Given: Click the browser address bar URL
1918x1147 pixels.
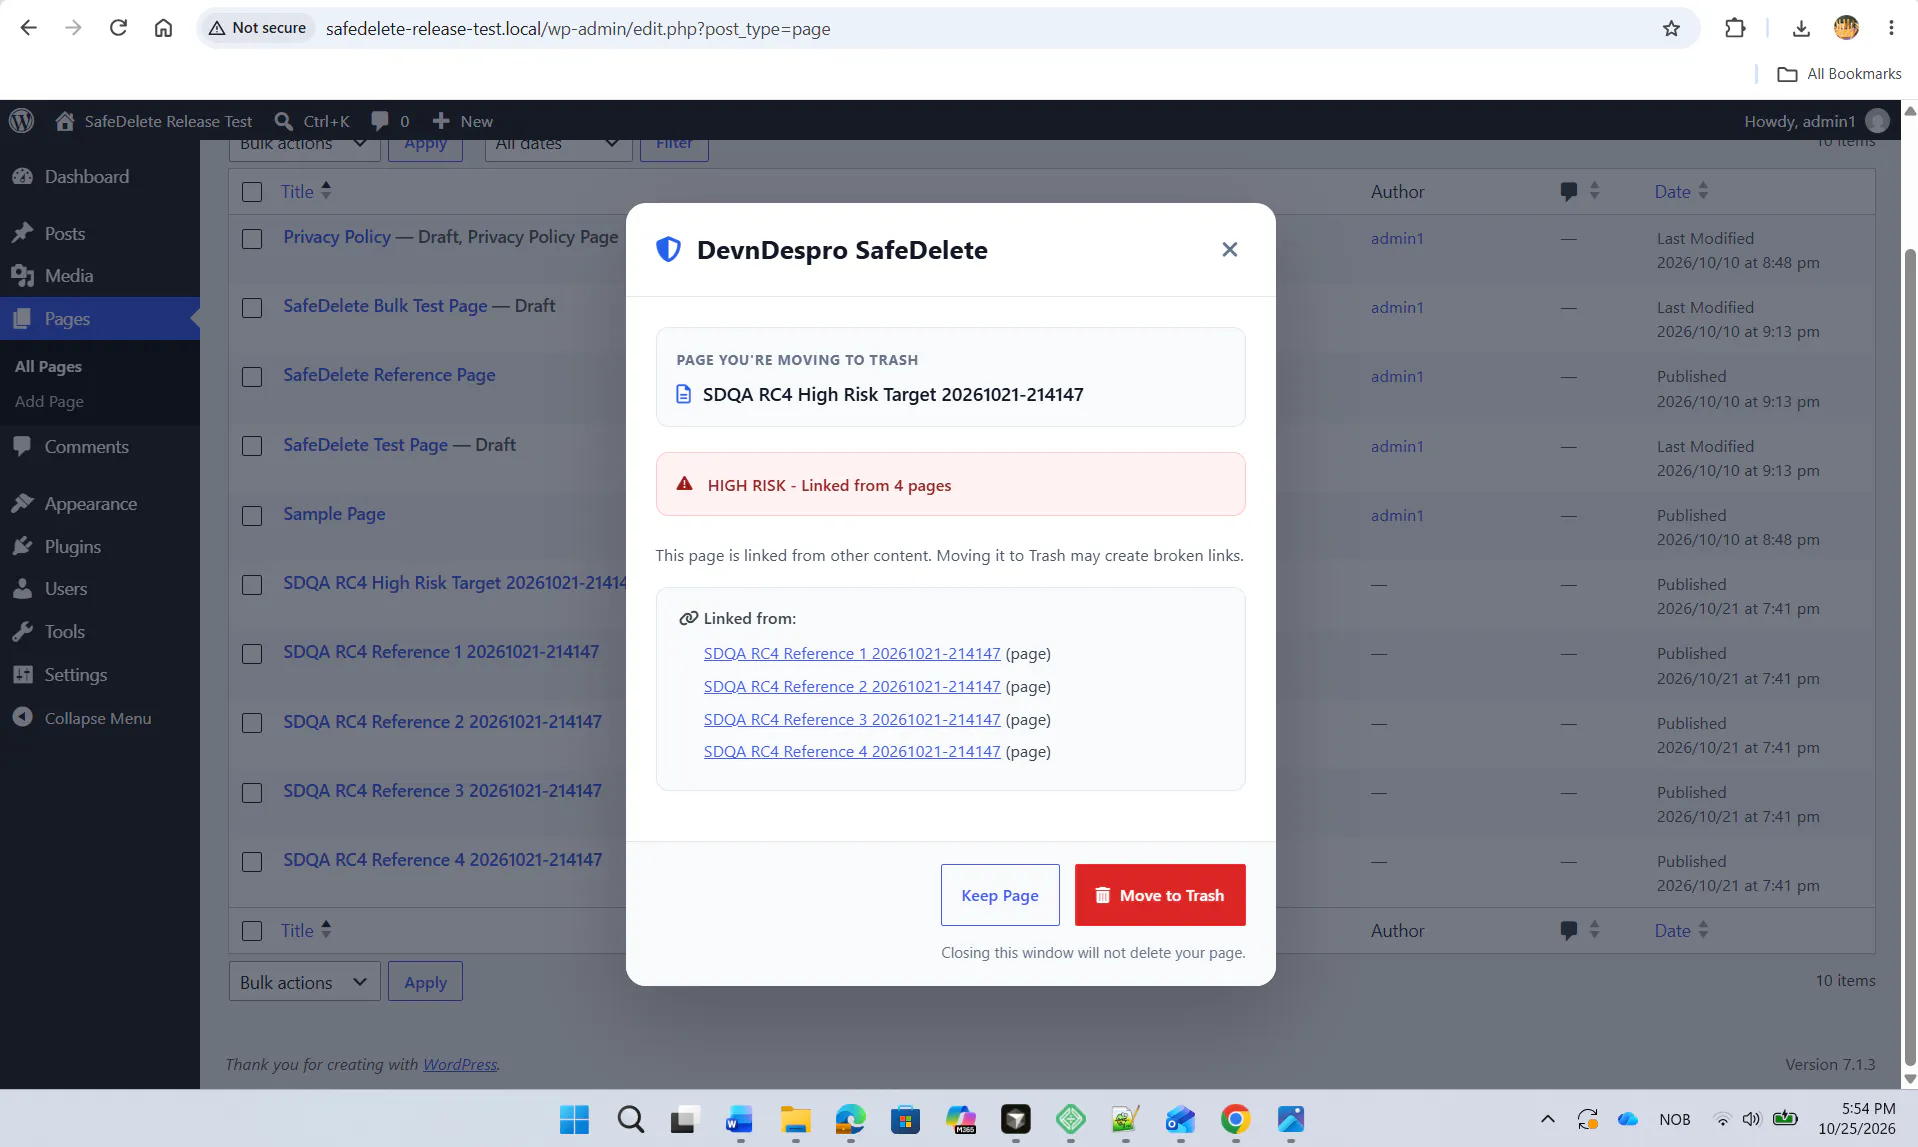Looking at the screenshot, I should pos(578,28).
